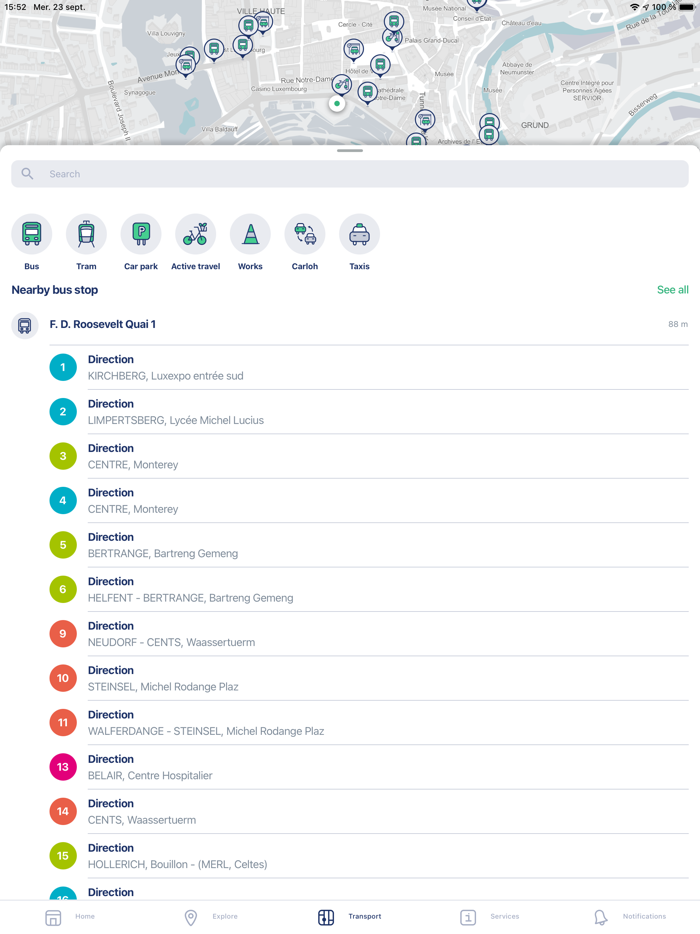Select bus line 10 badge

coord(63,678)
